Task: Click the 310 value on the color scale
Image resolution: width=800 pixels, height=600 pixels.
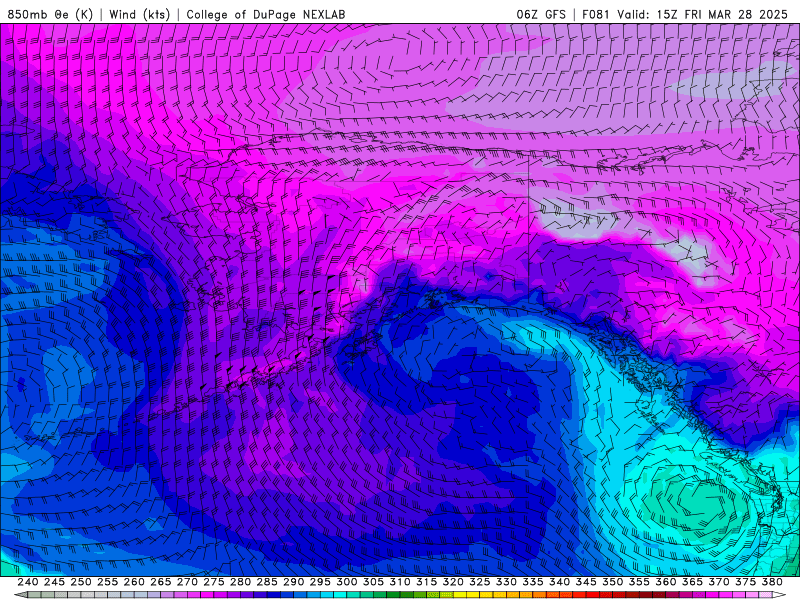Action: pos(400,582)
